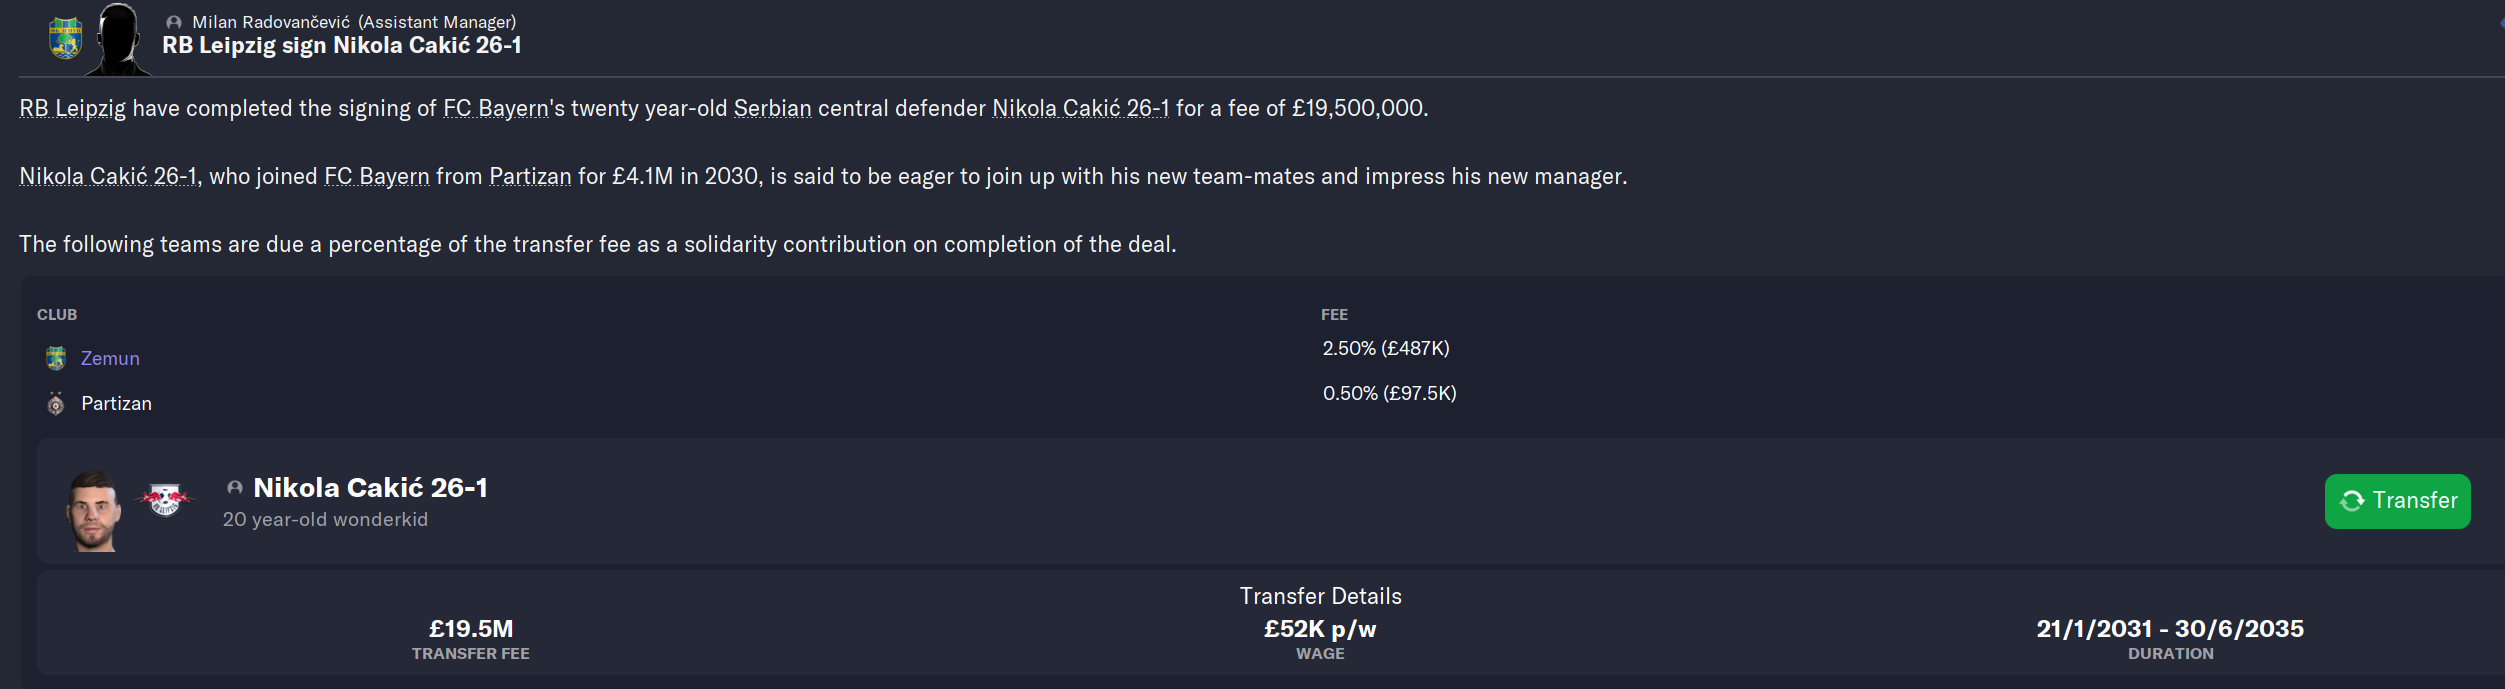
Task: Click the Serbian nationality link
Action: (772, 108)
